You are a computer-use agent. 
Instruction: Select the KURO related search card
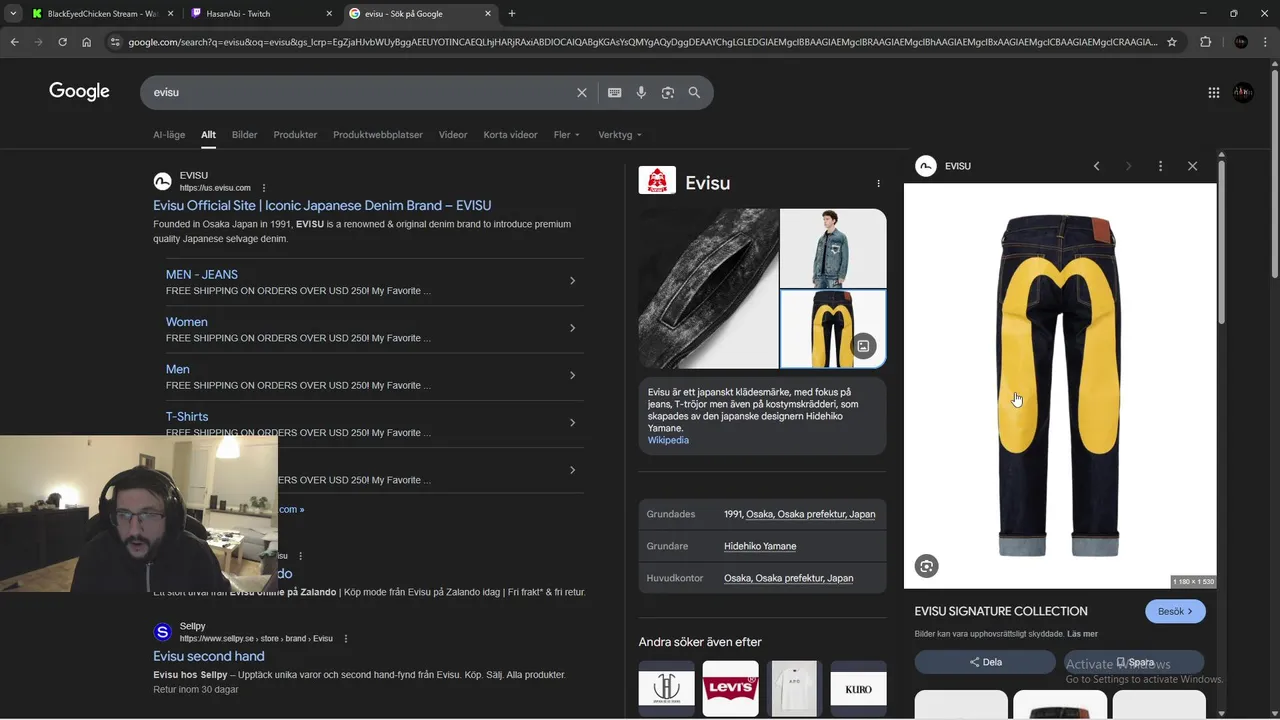coord(858,688)
